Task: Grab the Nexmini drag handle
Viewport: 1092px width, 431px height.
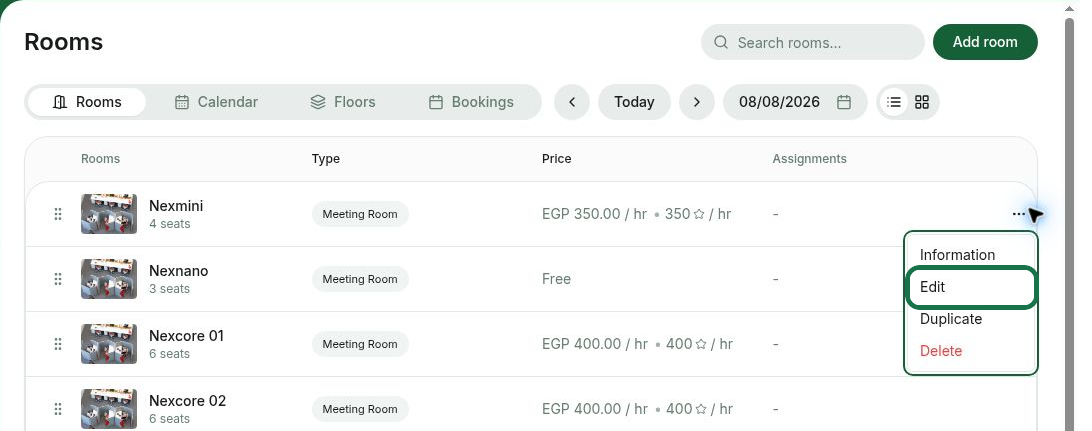Action: pyautogui.click(x=58, y=214)
